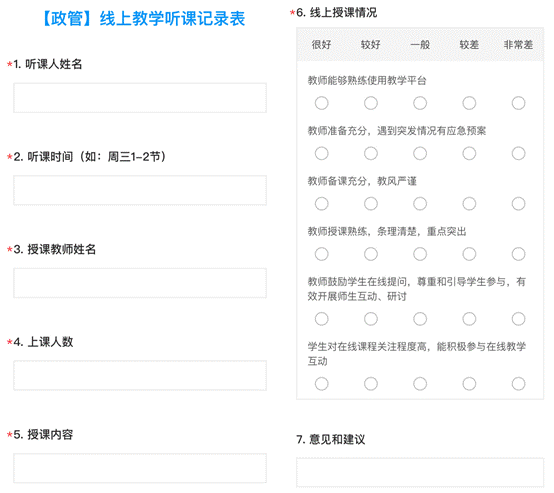Choose 很好 for 教师鼓励学生在线提问
The image size is (554, 493).
(322, 319)
